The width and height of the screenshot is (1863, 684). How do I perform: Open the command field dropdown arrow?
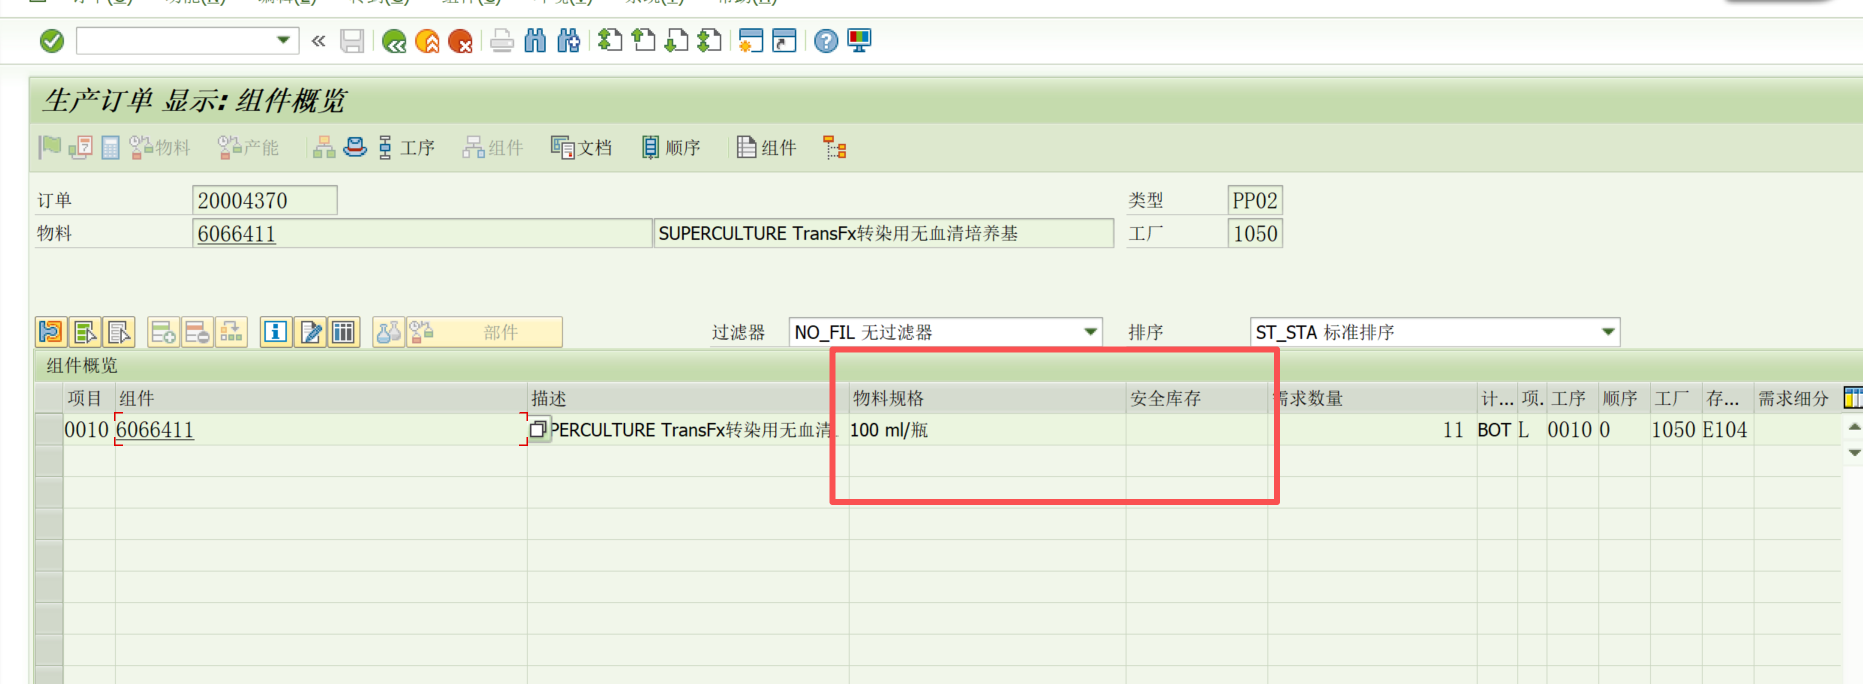[x=284, y=41]
